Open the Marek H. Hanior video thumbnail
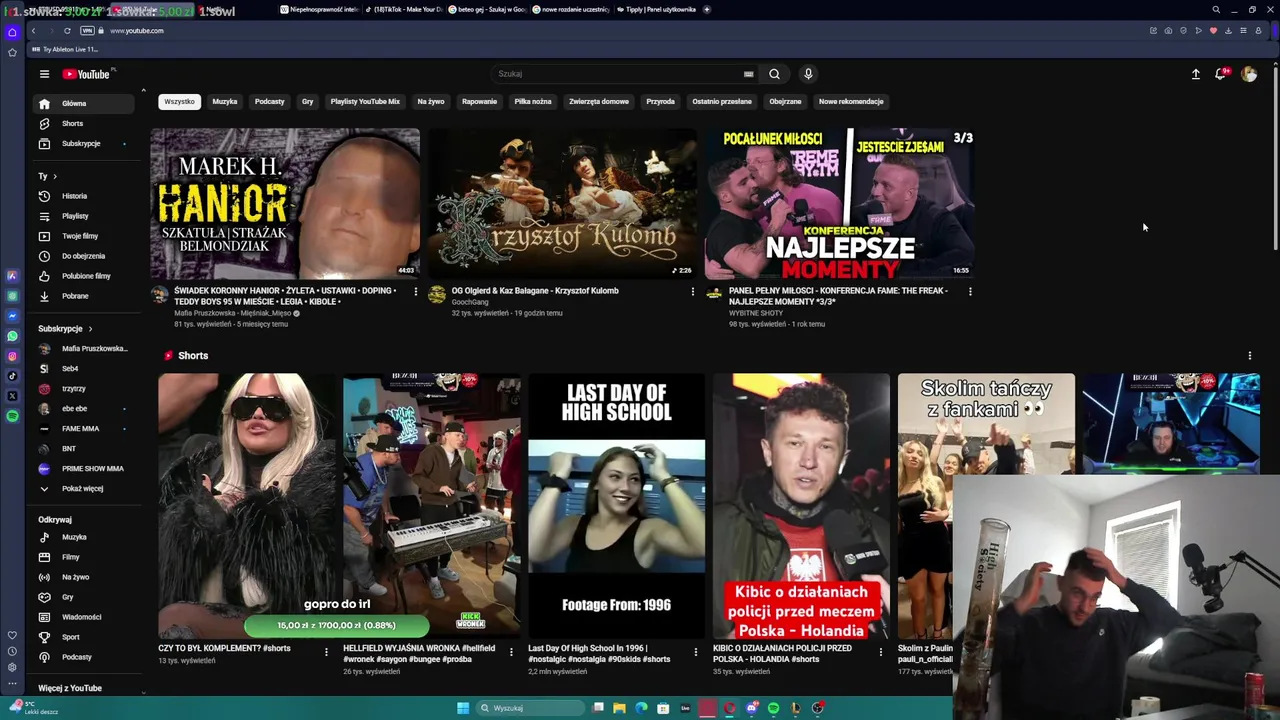1280x720 pixels. coord(285,203)
